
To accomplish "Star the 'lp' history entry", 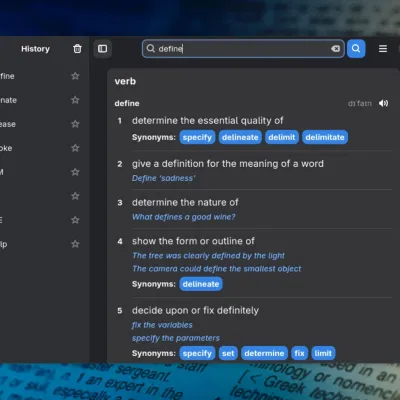I will click(75, 244).
